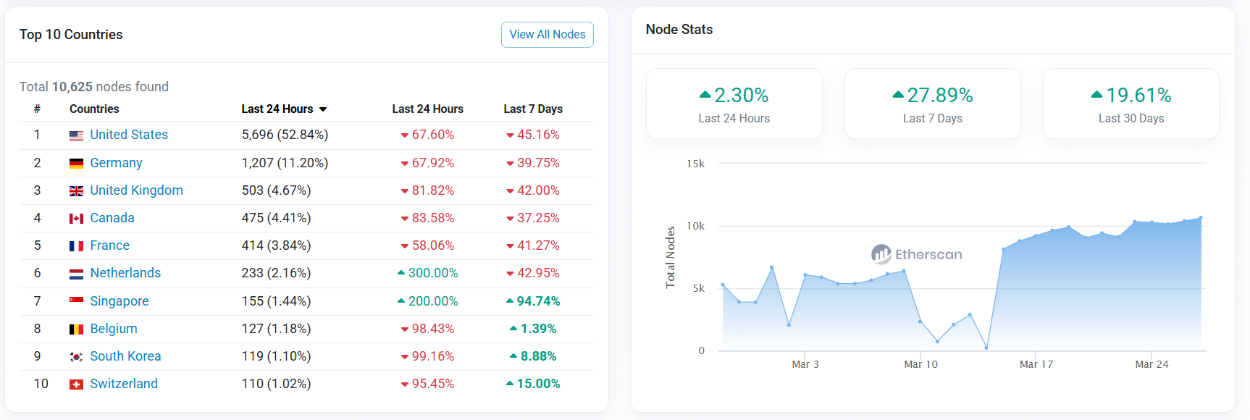Click the Mar 17 label on chart axis
1250x420 pixels.
[1036, 365]
